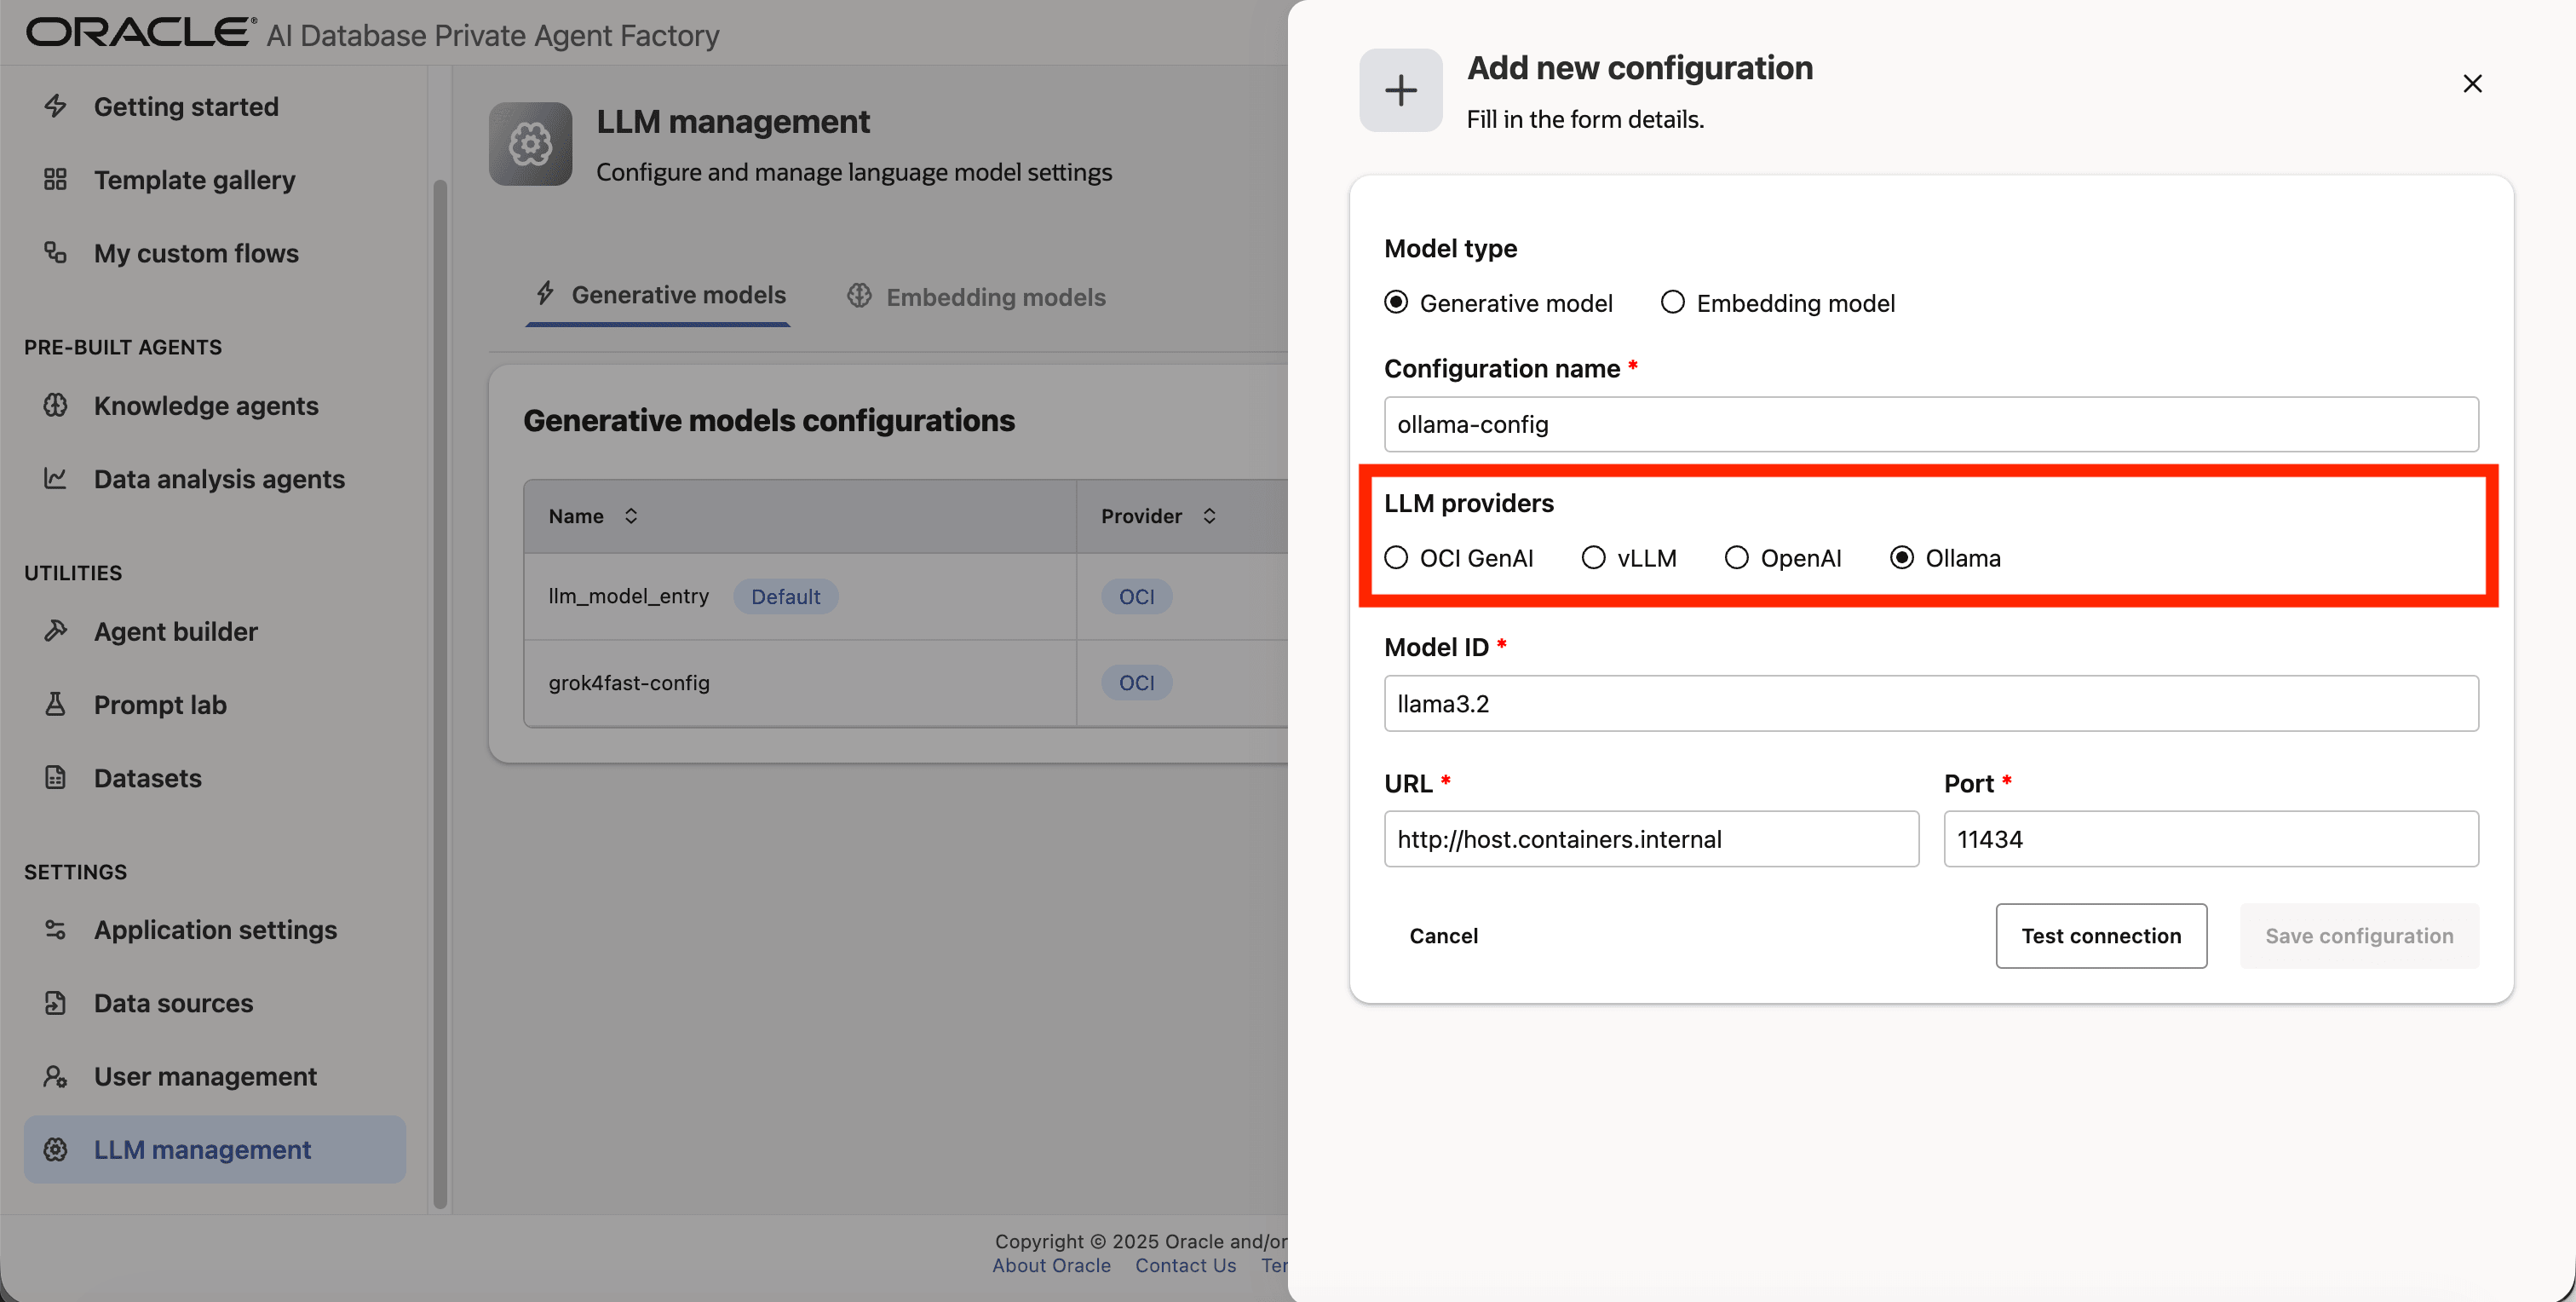
Task: Click the sidebar vertical scrollbar
Action: coord(440,690)
